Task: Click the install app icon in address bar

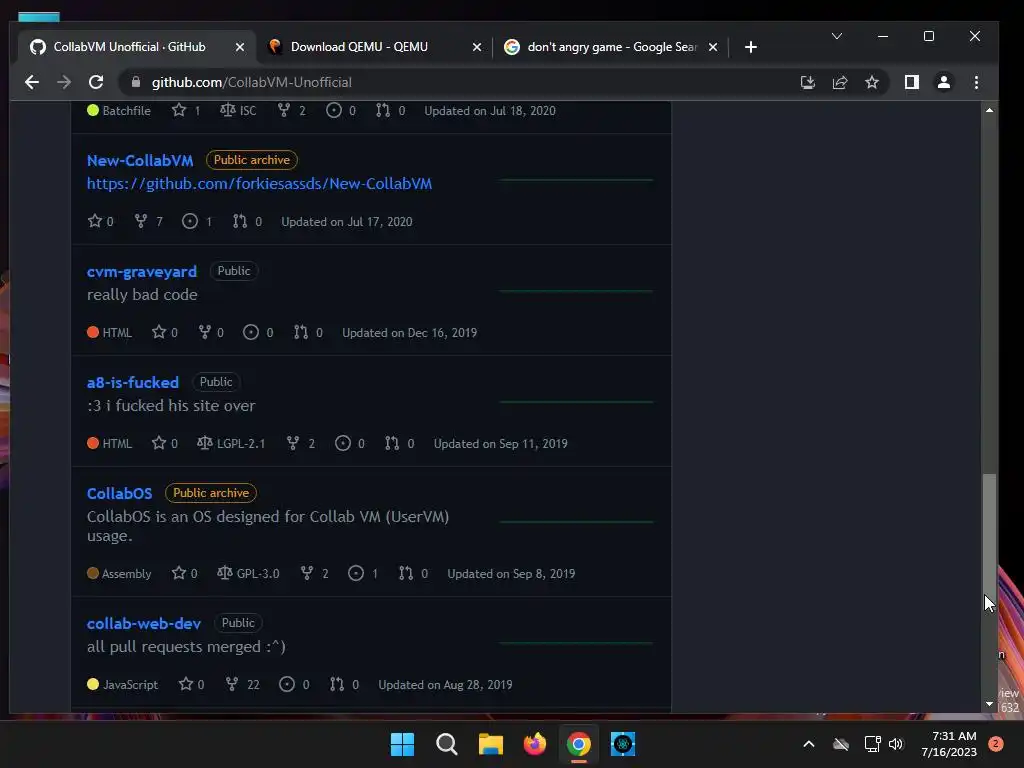Action: 808,82
